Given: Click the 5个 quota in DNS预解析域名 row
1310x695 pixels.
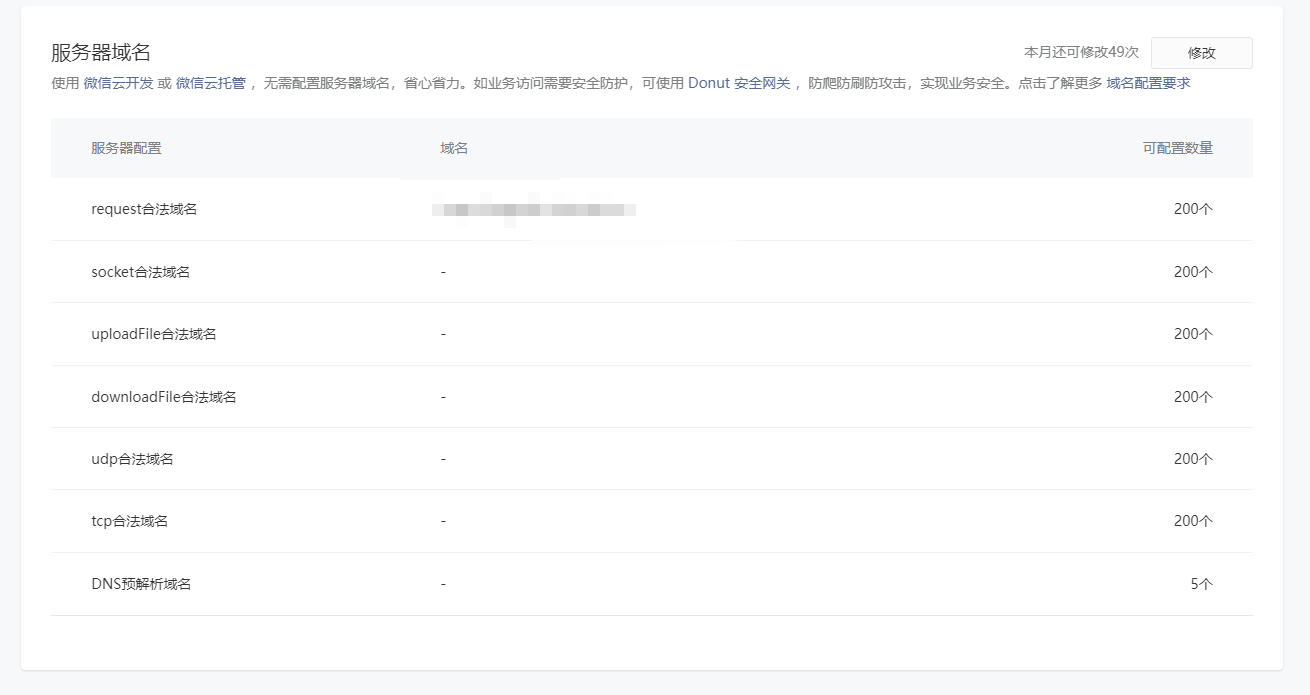Looking at the screenshot, I should tap(1201, 584).
